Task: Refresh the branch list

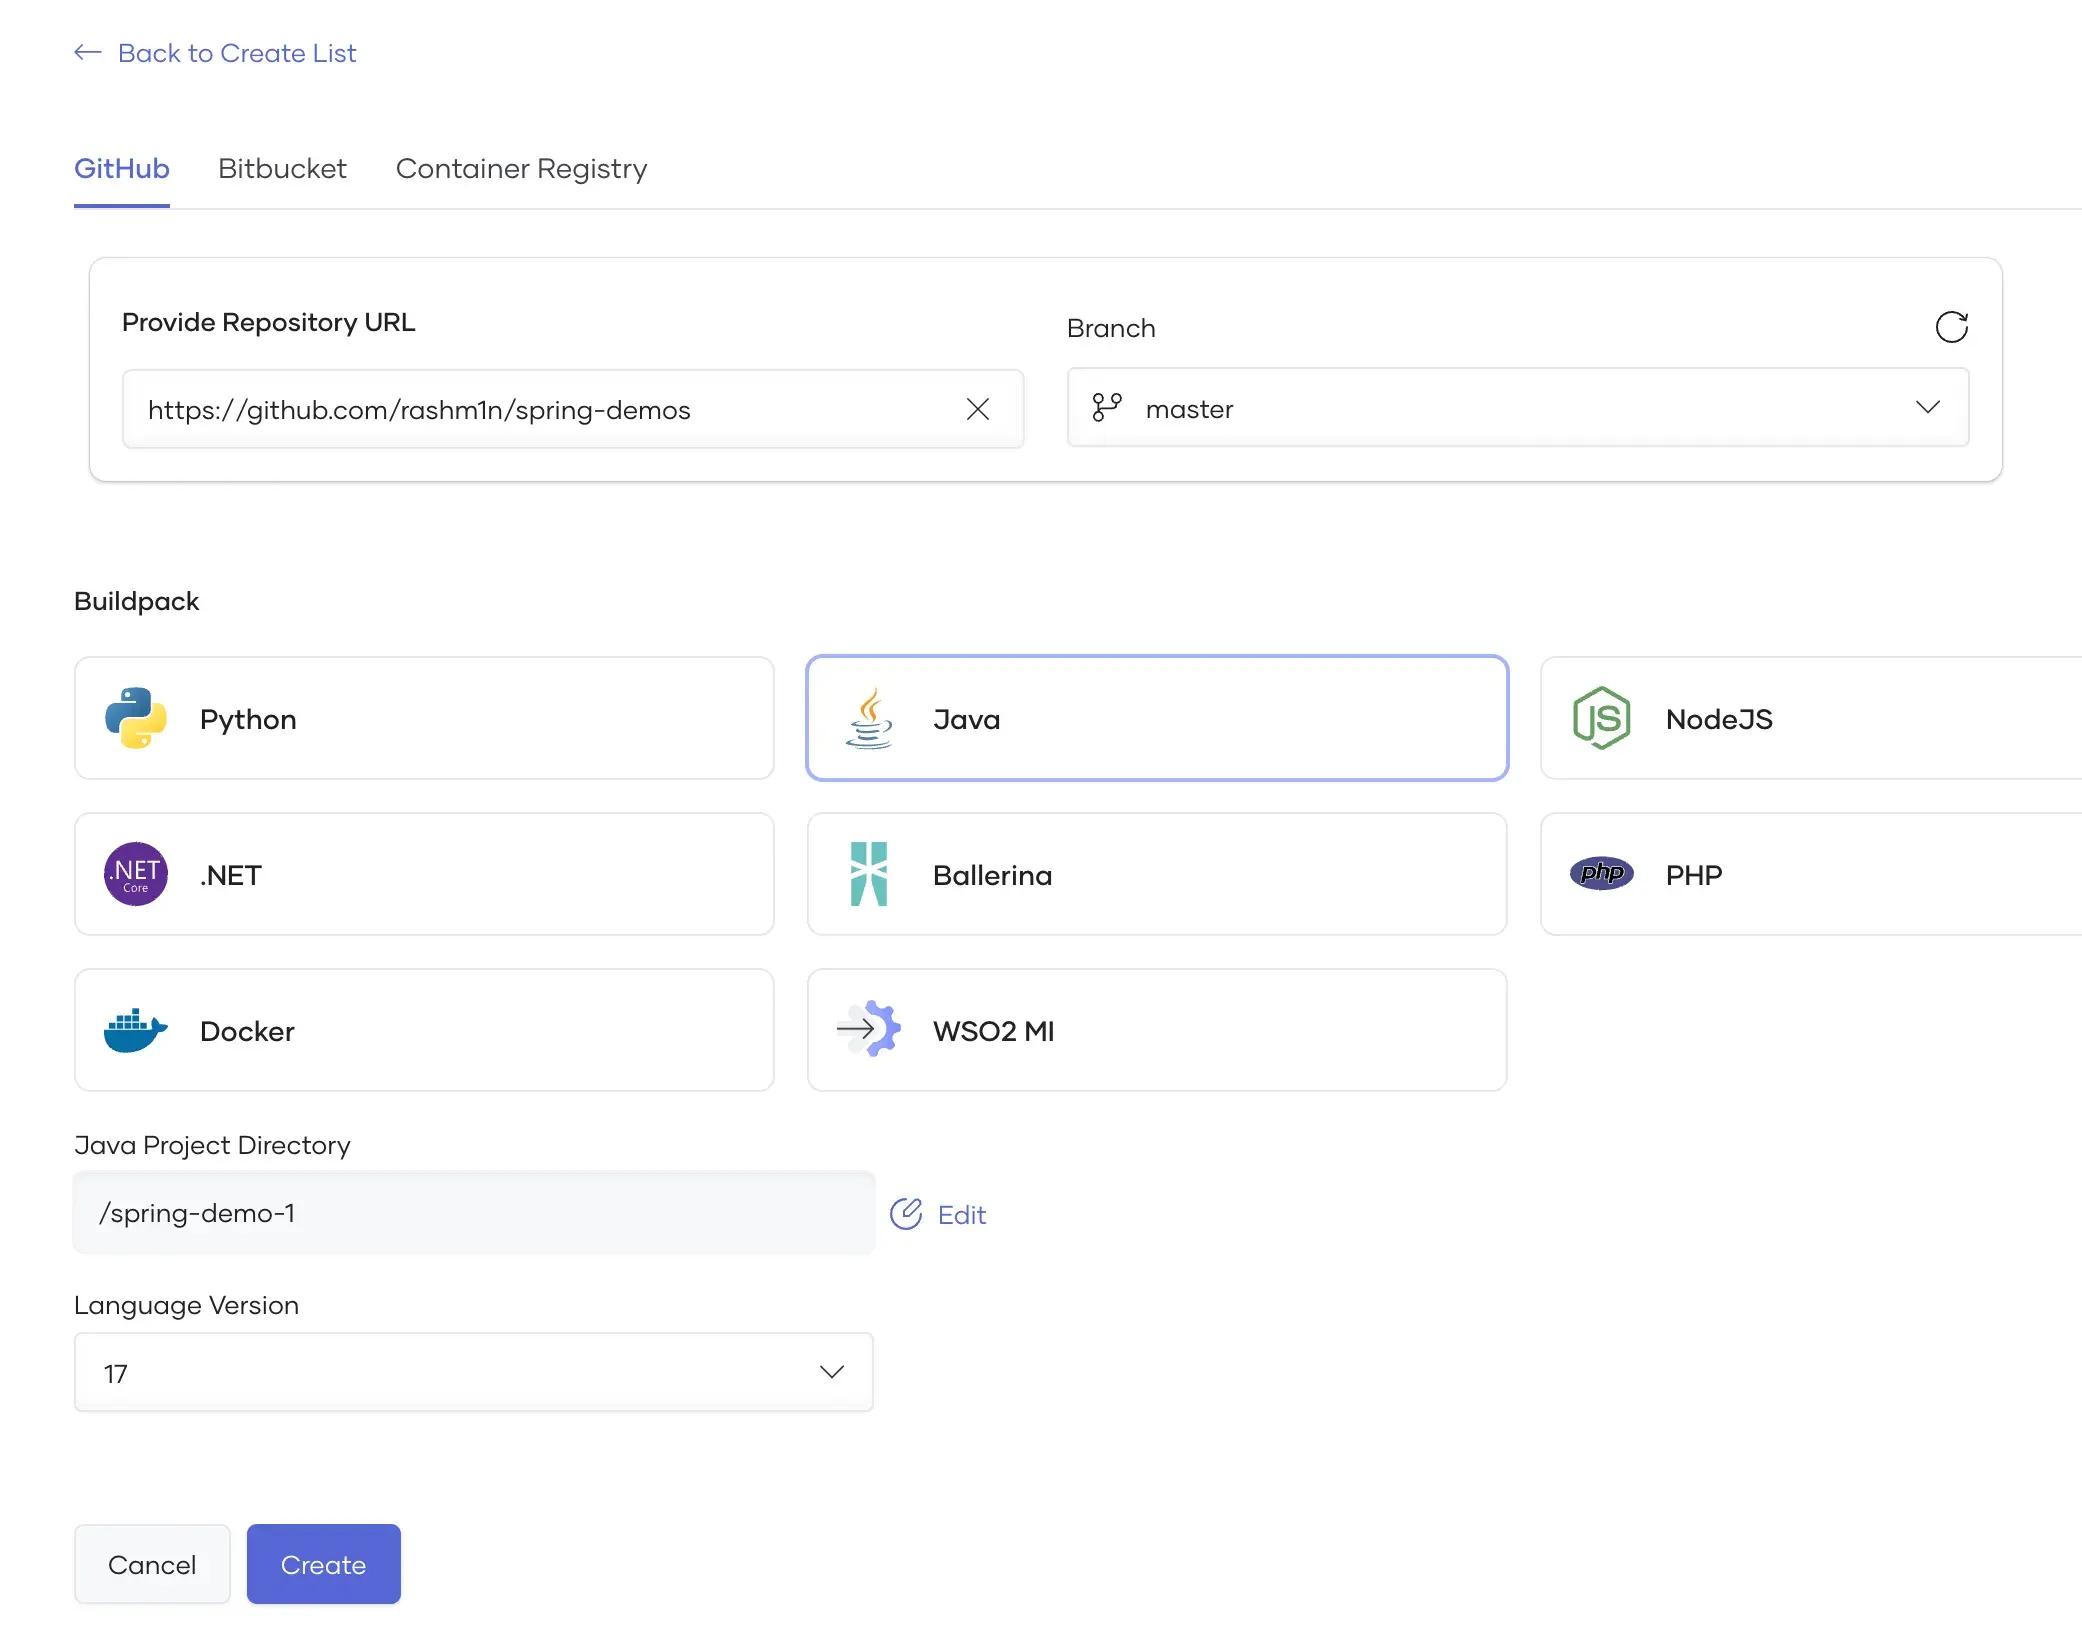Action: click(1951, 327)
